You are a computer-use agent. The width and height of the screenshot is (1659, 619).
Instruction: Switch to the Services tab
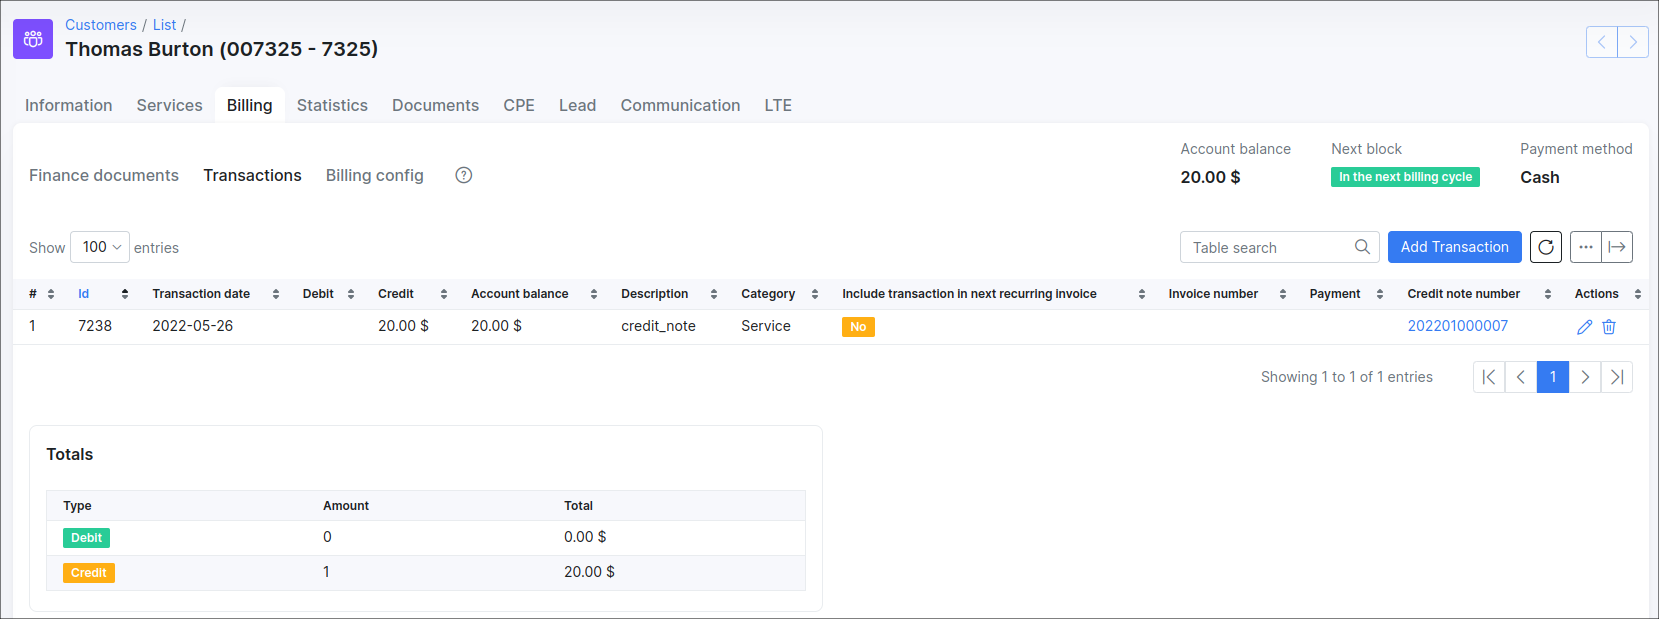click(x=169, y=105)
